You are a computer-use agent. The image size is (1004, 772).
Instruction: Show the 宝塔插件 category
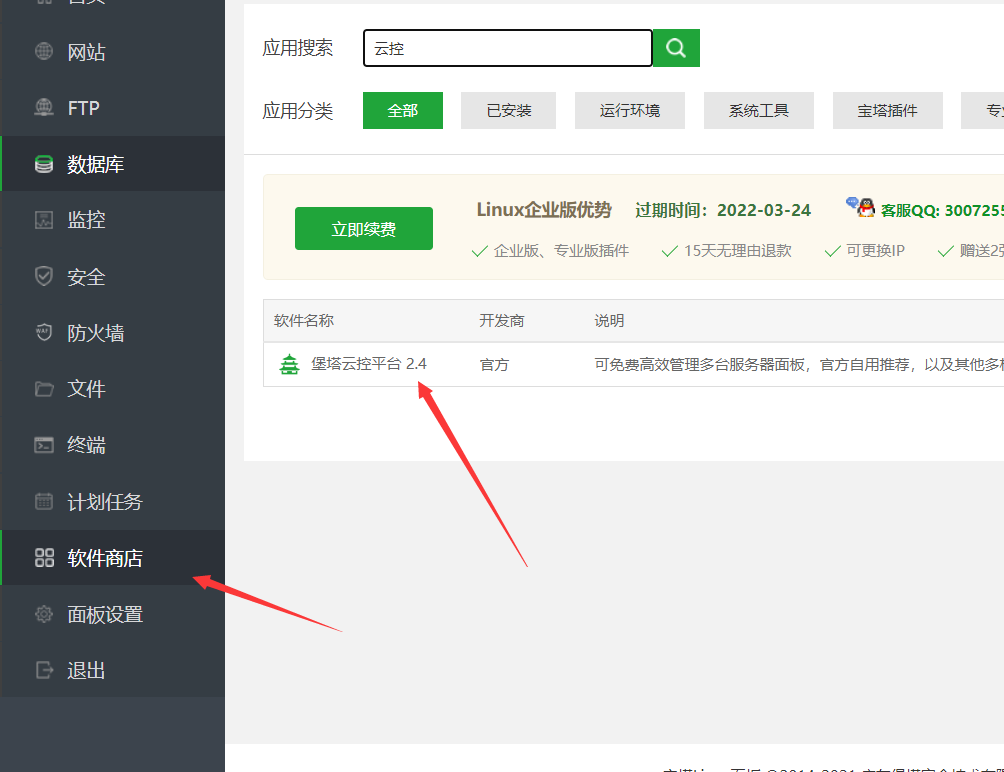point(887,111)
